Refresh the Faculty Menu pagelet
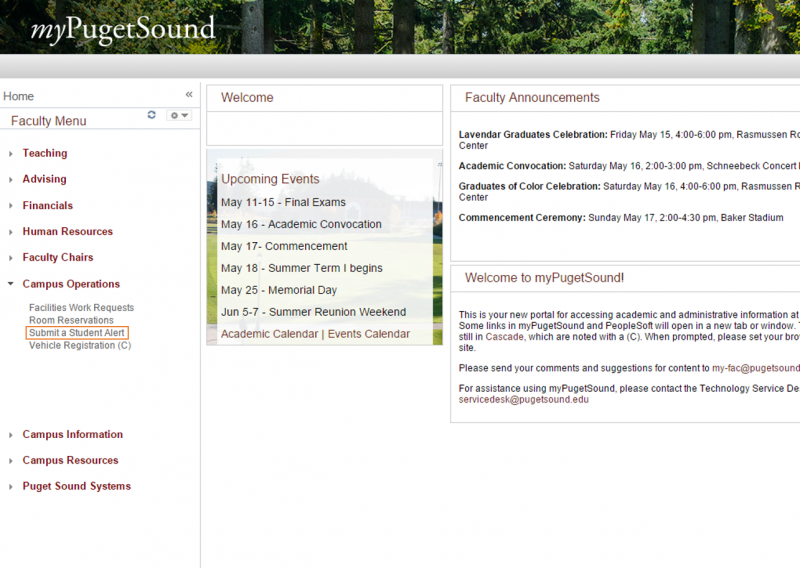The image size is (800, 568). tap(152, 115)
